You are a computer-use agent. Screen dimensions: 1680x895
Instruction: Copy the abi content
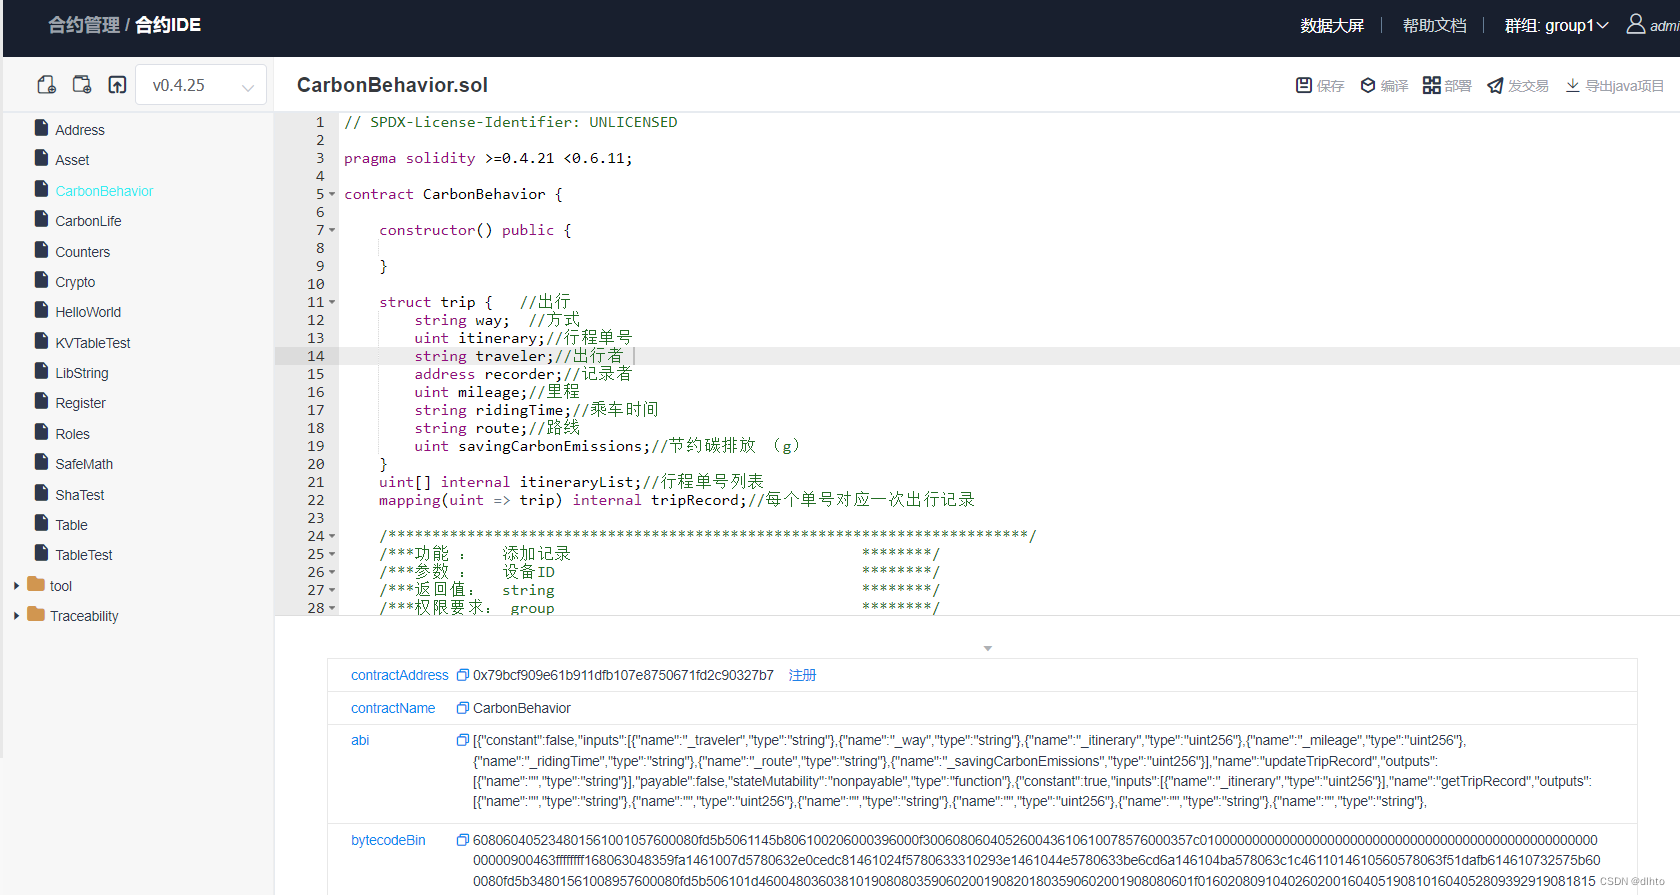tap(463, 740)
